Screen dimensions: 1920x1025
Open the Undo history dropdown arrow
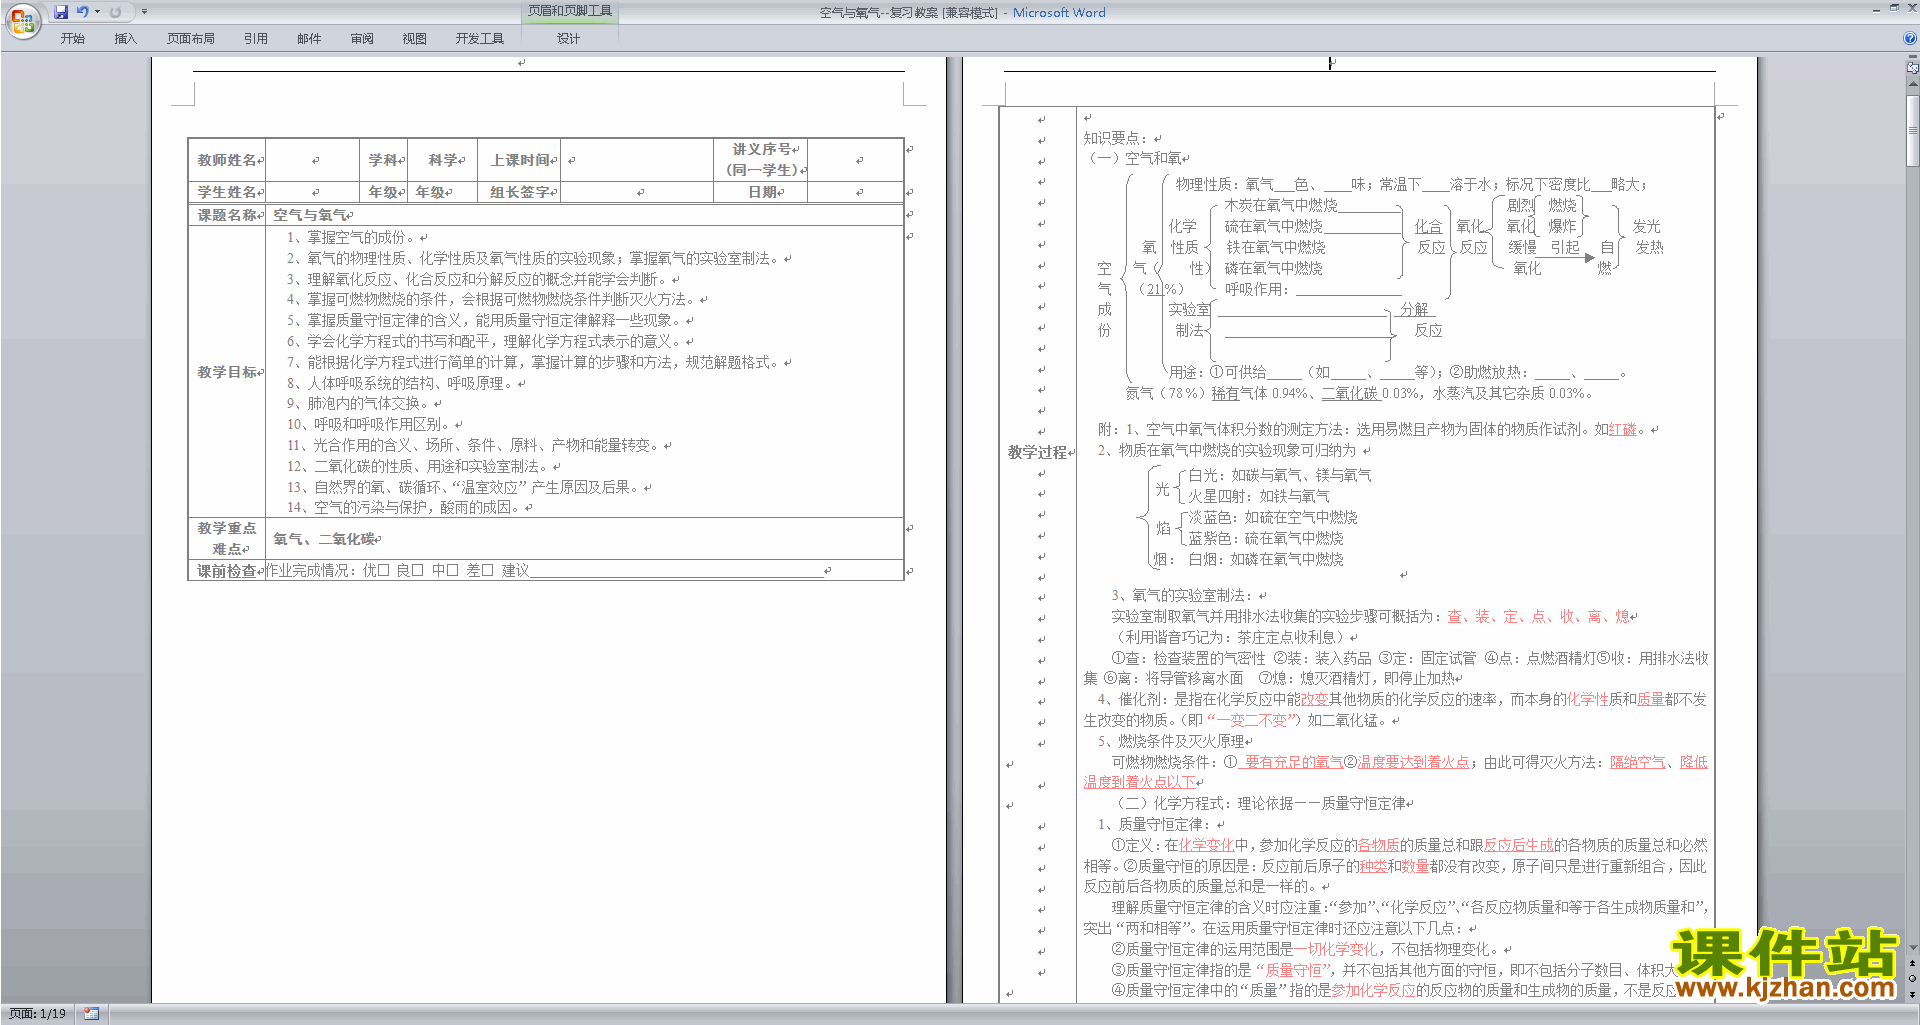(97, 12)
